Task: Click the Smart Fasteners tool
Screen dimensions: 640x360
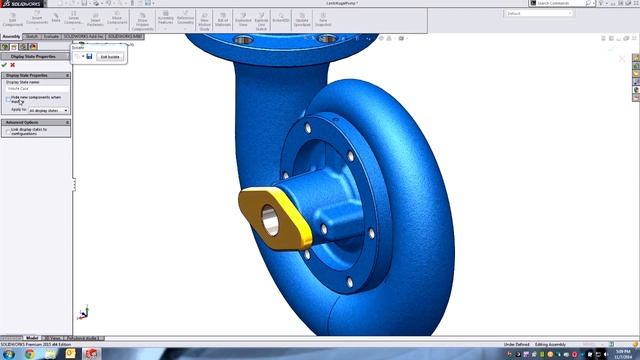Action: click(95, 20)
